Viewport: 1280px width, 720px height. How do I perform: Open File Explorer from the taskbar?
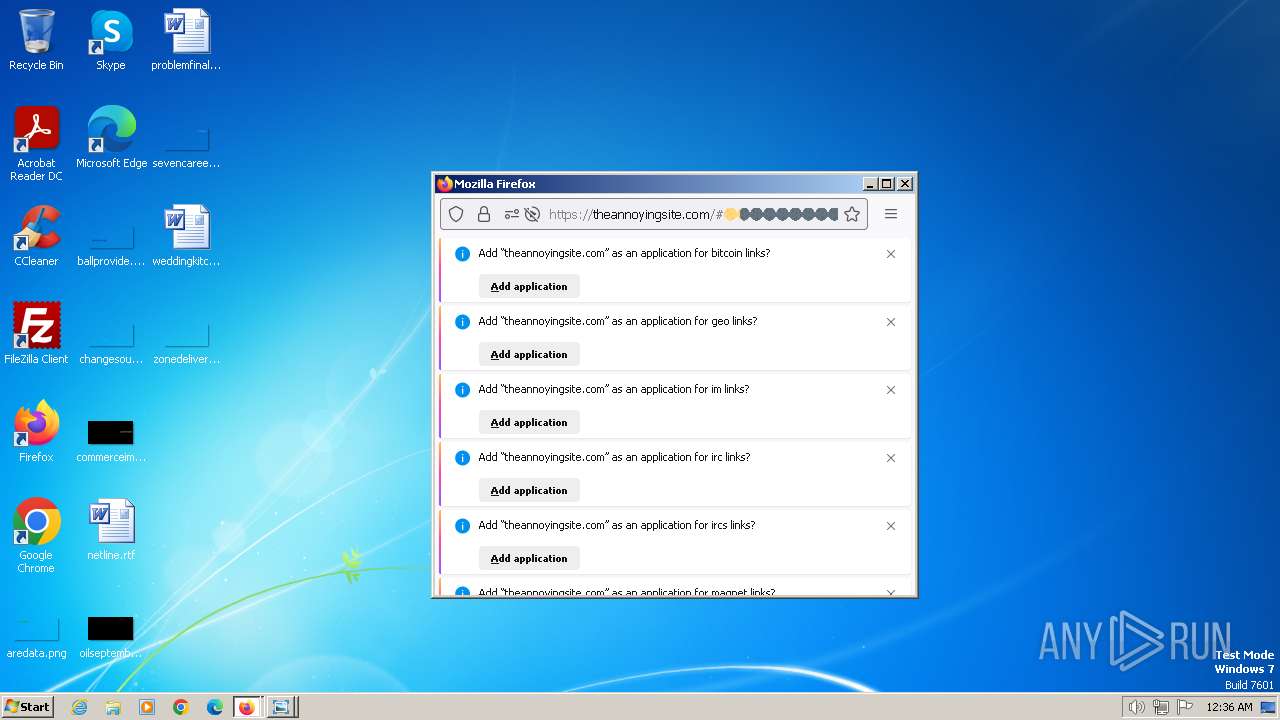click(x=113, y=707)
